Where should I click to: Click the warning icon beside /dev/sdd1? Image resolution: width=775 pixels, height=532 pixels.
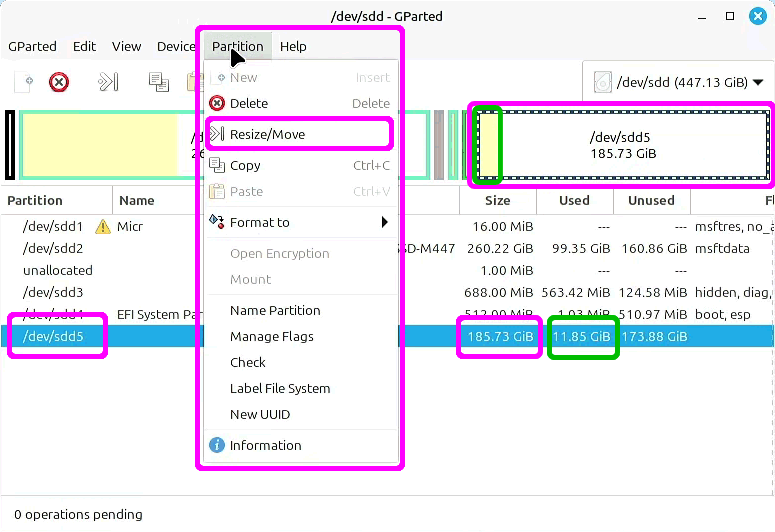102,227
